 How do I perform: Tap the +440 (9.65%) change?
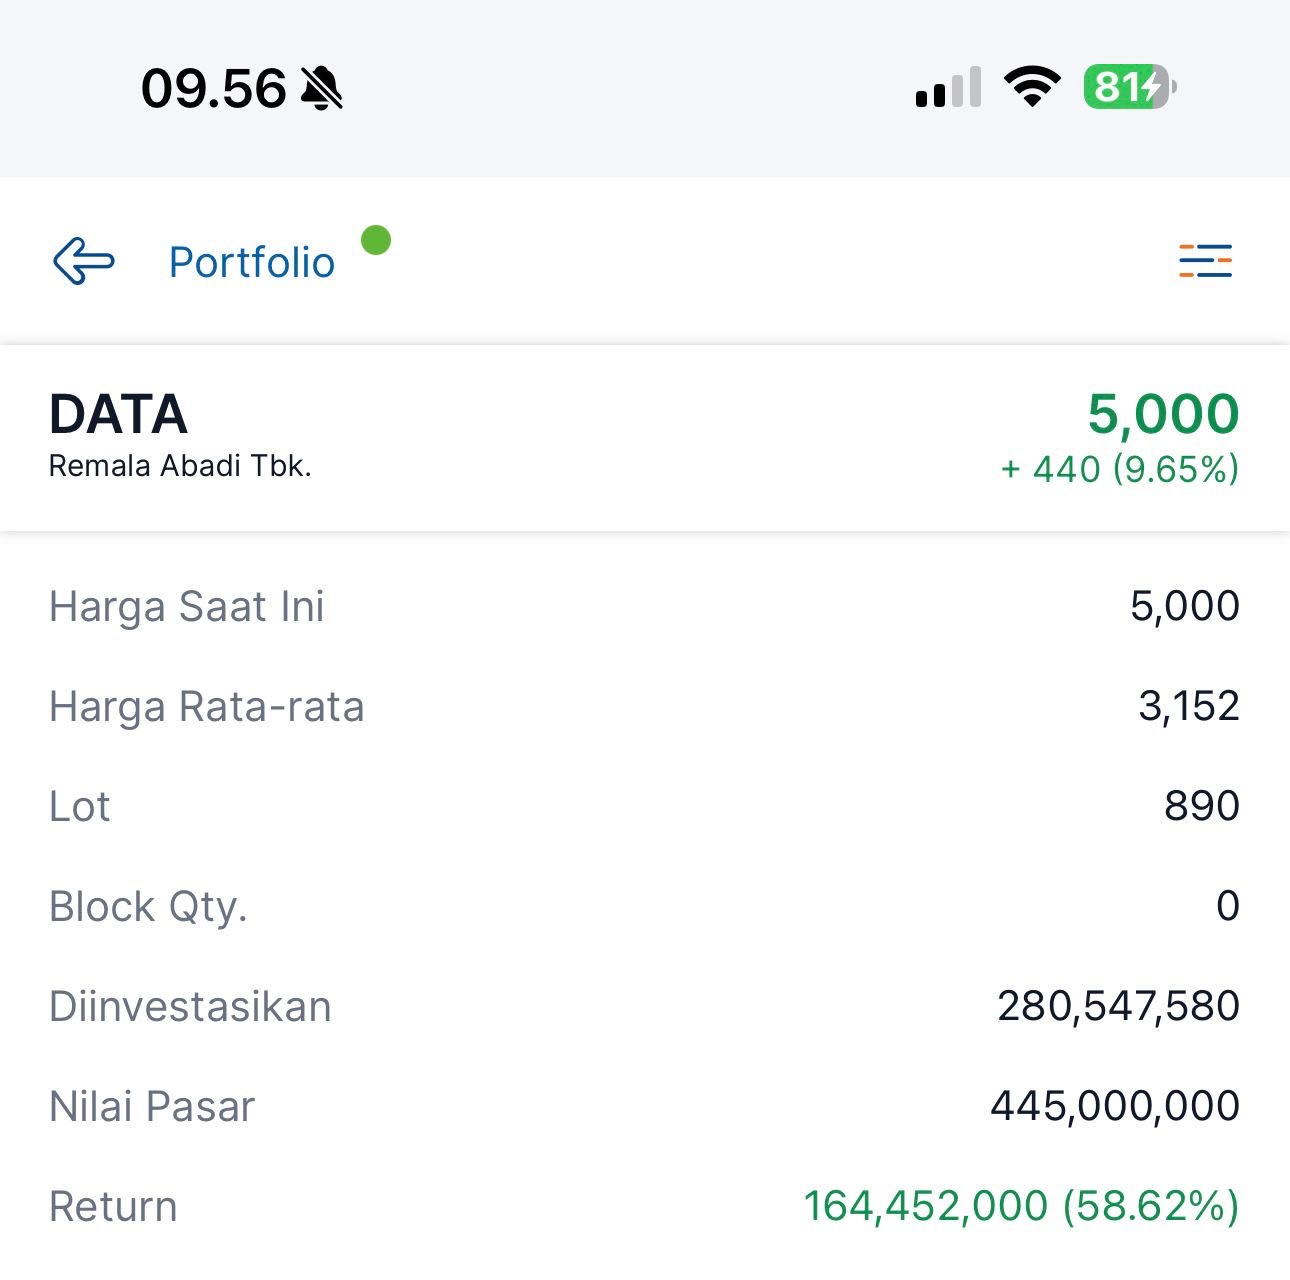[1120, 469]
